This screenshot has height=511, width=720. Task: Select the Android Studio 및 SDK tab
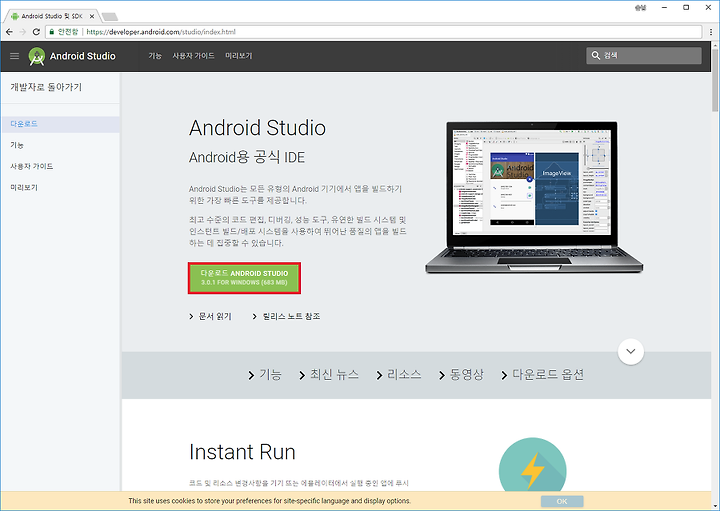click(51, 16)
